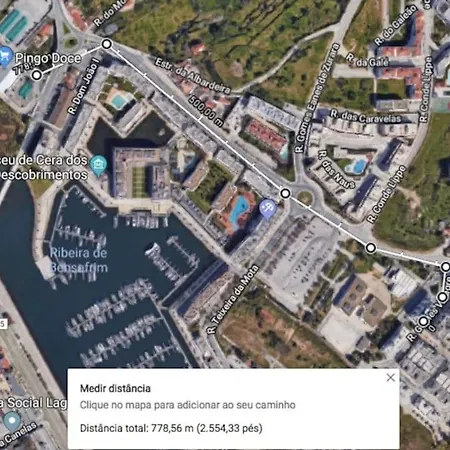
Task: Click the Distância total readout text
Action: pos(171,428)
